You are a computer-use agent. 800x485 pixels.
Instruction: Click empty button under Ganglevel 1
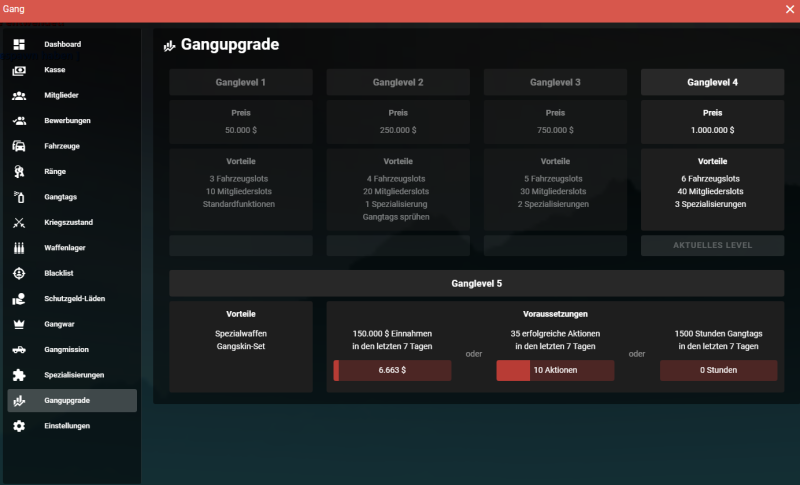241,245
